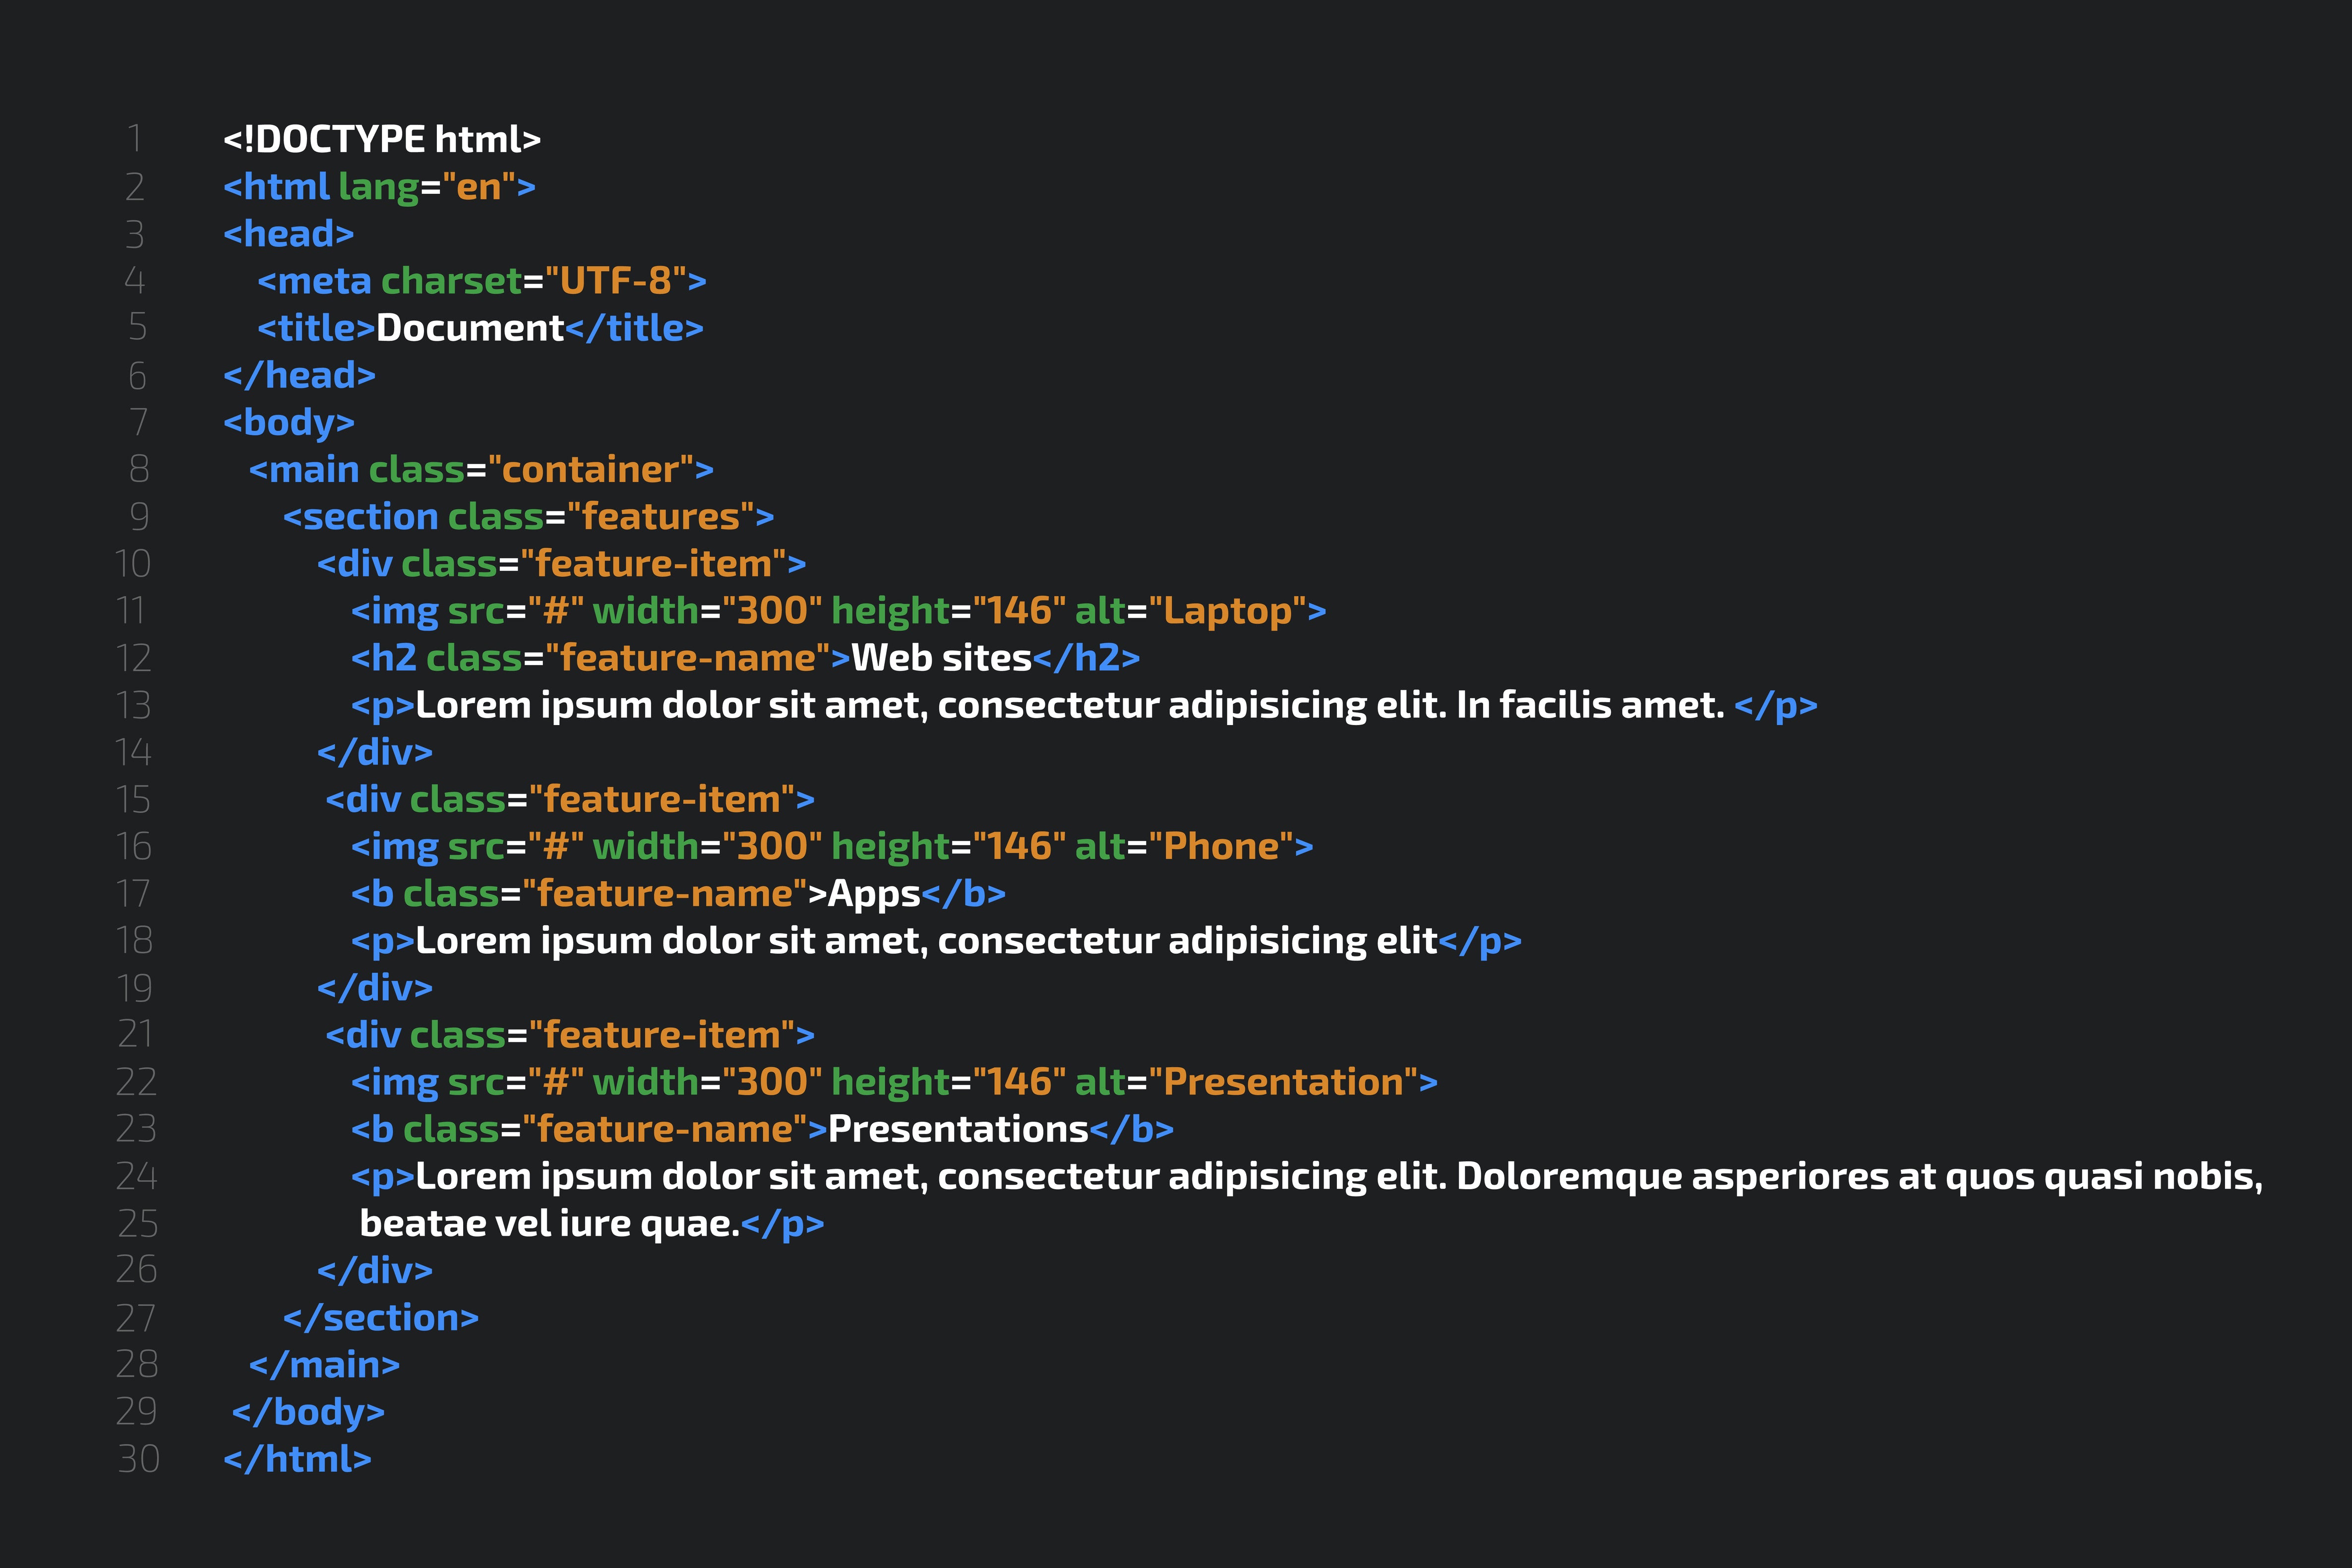Screen dimensions: 2352x1568
Task: Click the closing section tag
Action: (x=380, y=1318)
